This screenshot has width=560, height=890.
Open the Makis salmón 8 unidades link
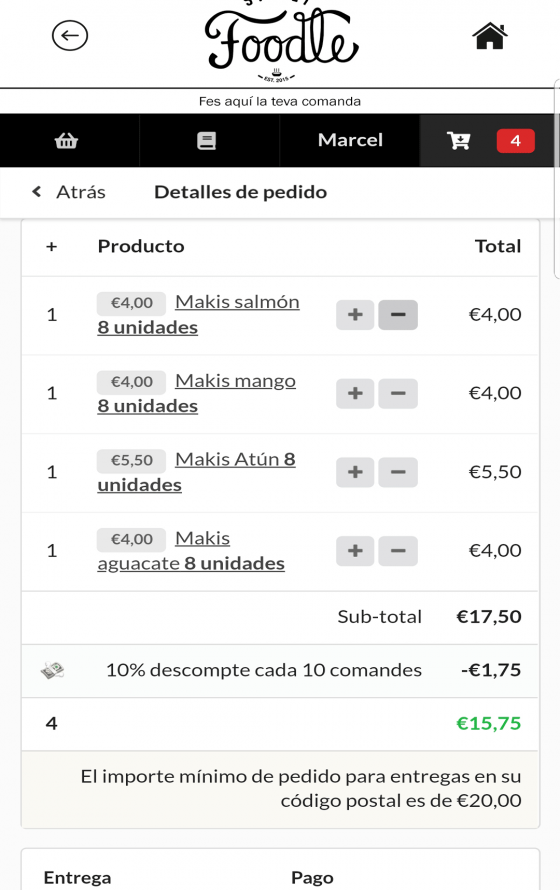coord(199,314)
